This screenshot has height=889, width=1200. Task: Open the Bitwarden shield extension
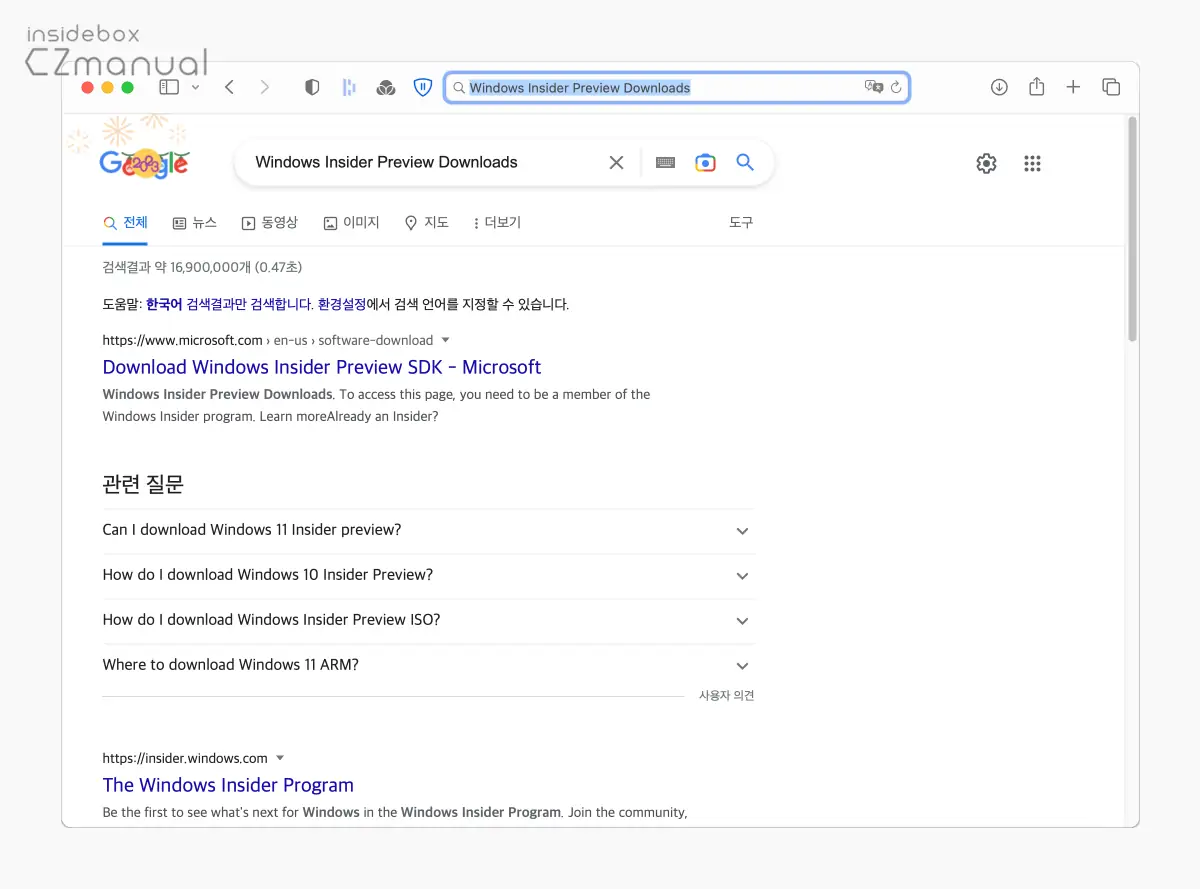[x=423, y=87]
